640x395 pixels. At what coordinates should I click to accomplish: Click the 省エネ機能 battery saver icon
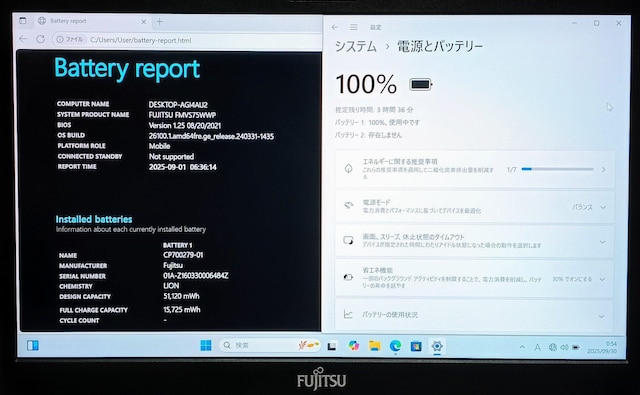click(348, 277)
